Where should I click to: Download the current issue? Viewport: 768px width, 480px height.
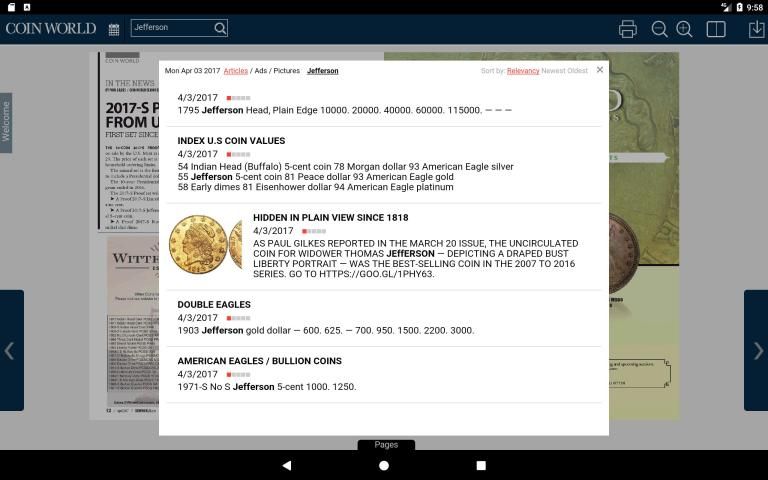[x=756, y=29]
